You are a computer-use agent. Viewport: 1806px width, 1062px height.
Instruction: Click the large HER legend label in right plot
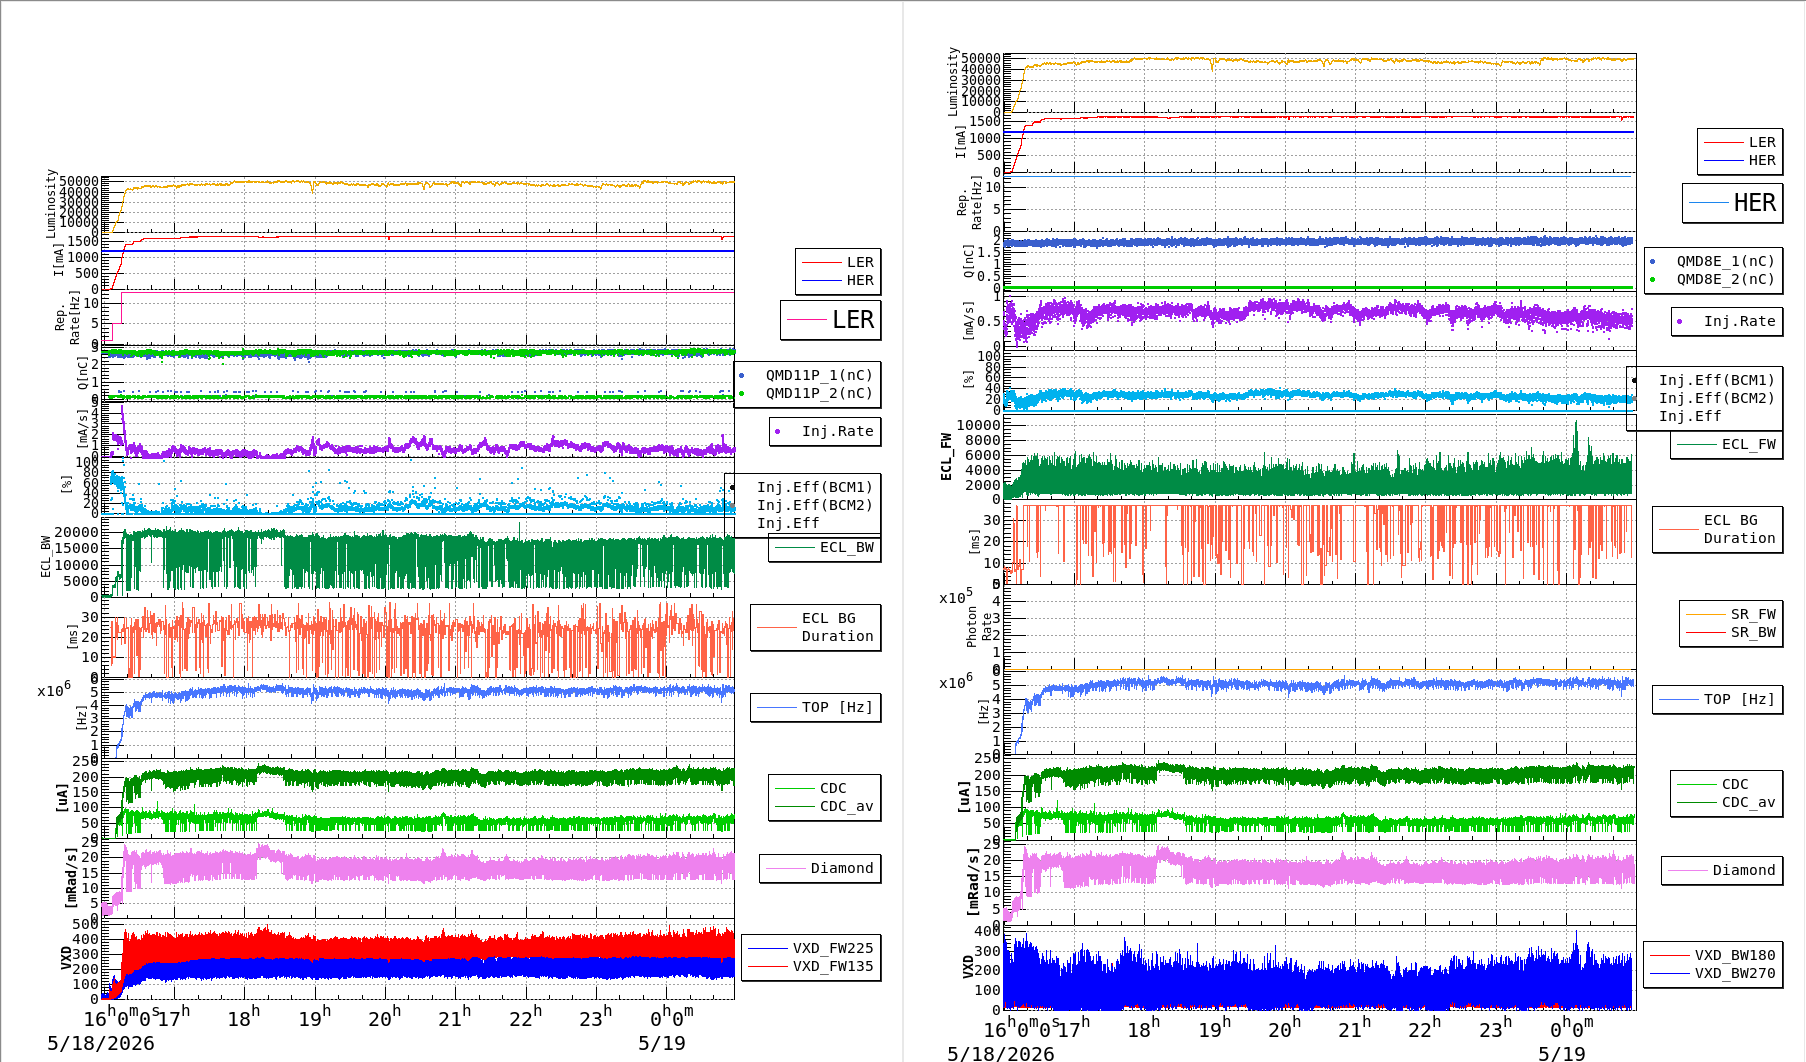[x=1754, y=203]
